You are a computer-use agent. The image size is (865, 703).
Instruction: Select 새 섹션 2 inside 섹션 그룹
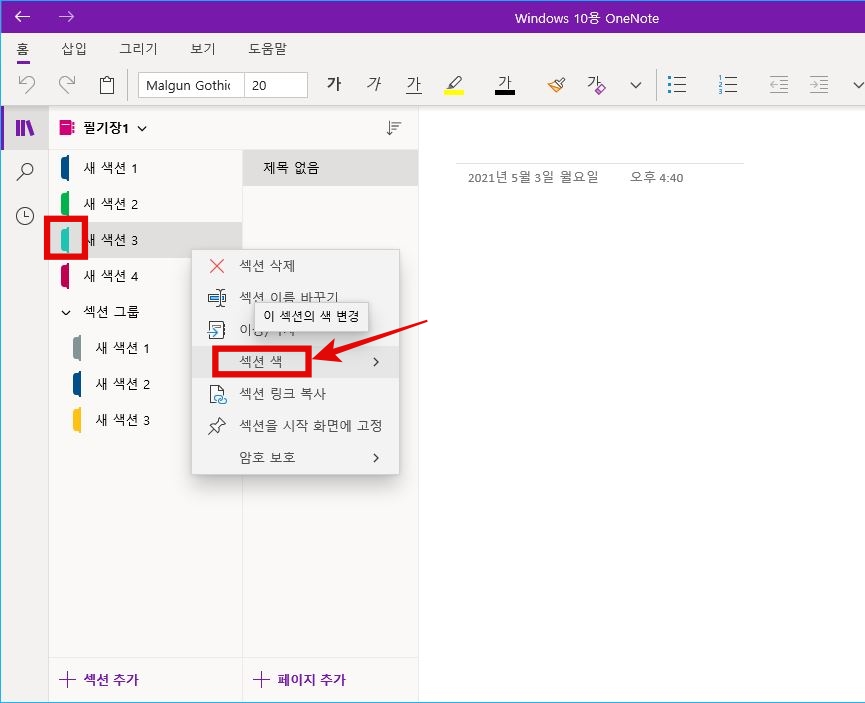pos(120,384)
